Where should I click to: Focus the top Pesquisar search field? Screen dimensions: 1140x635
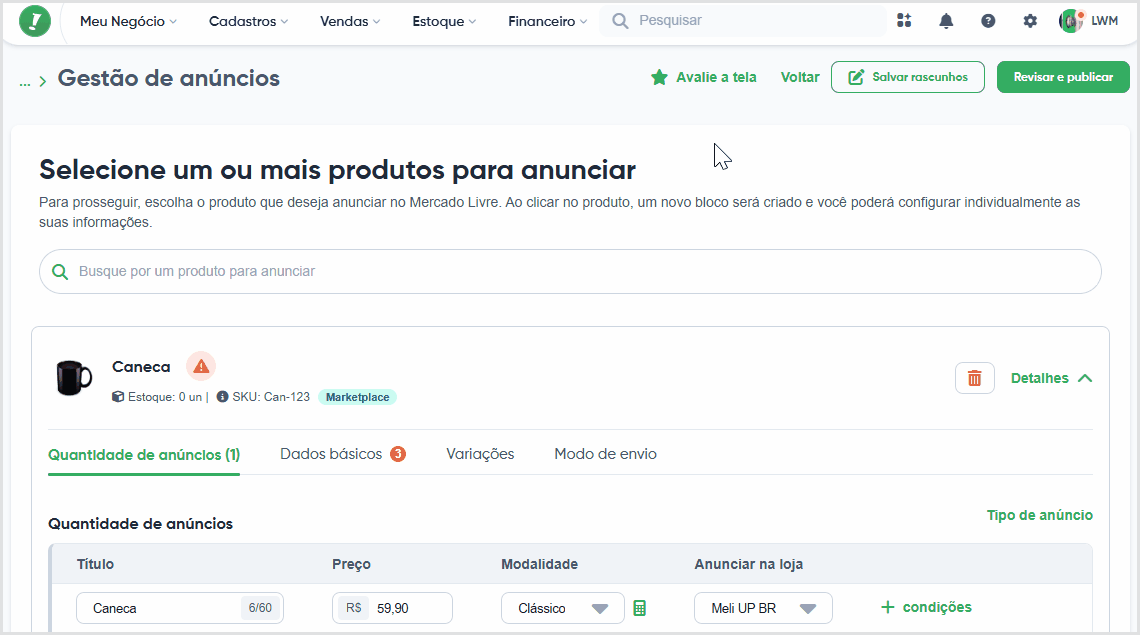(x=743, y=20)
